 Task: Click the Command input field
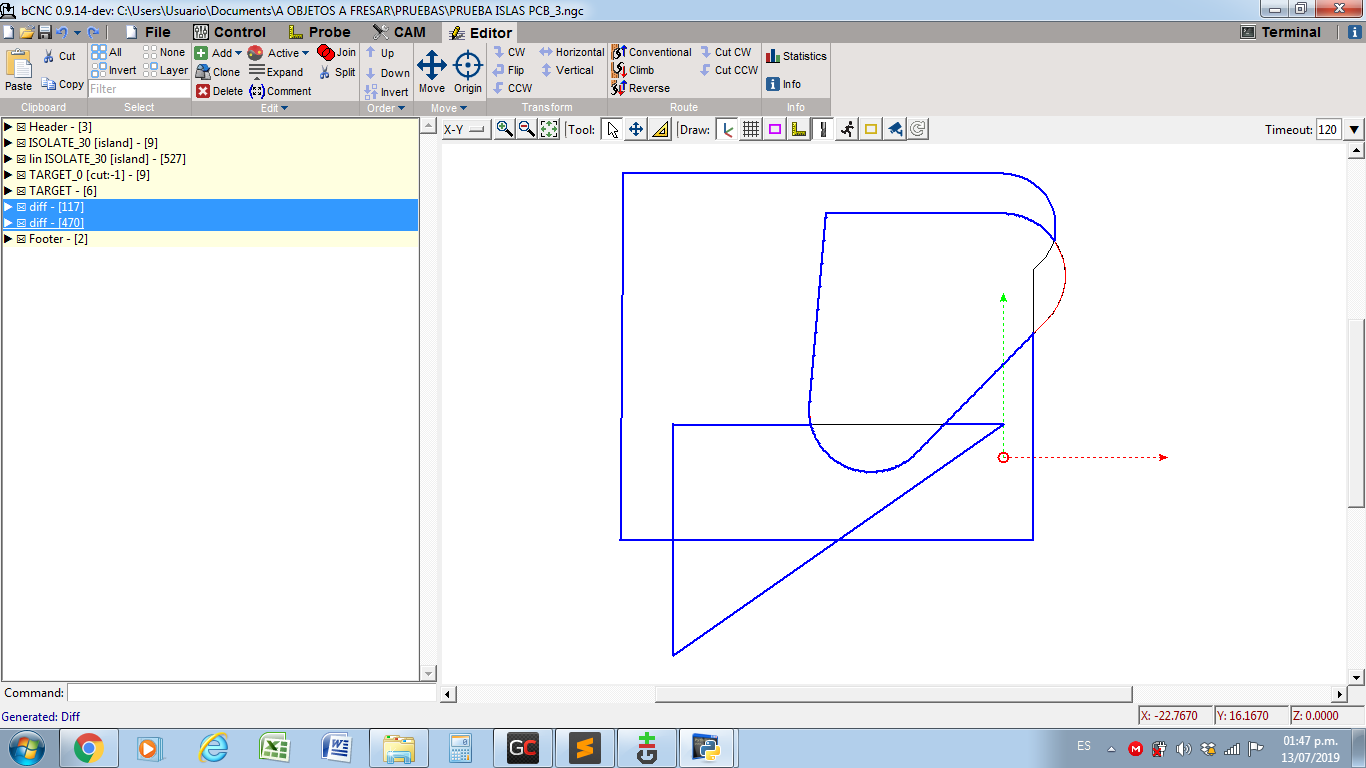(x=252, y=693)
